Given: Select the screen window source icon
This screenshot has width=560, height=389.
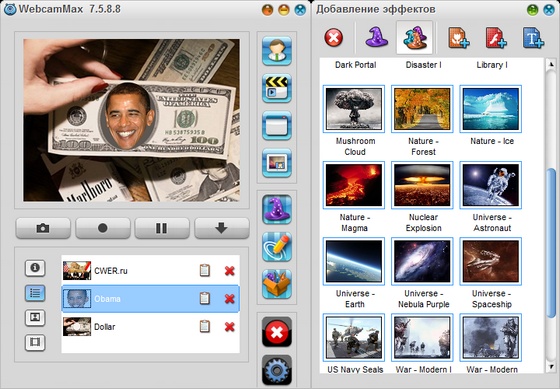Looking at the screenshot, I should point(277,125).
